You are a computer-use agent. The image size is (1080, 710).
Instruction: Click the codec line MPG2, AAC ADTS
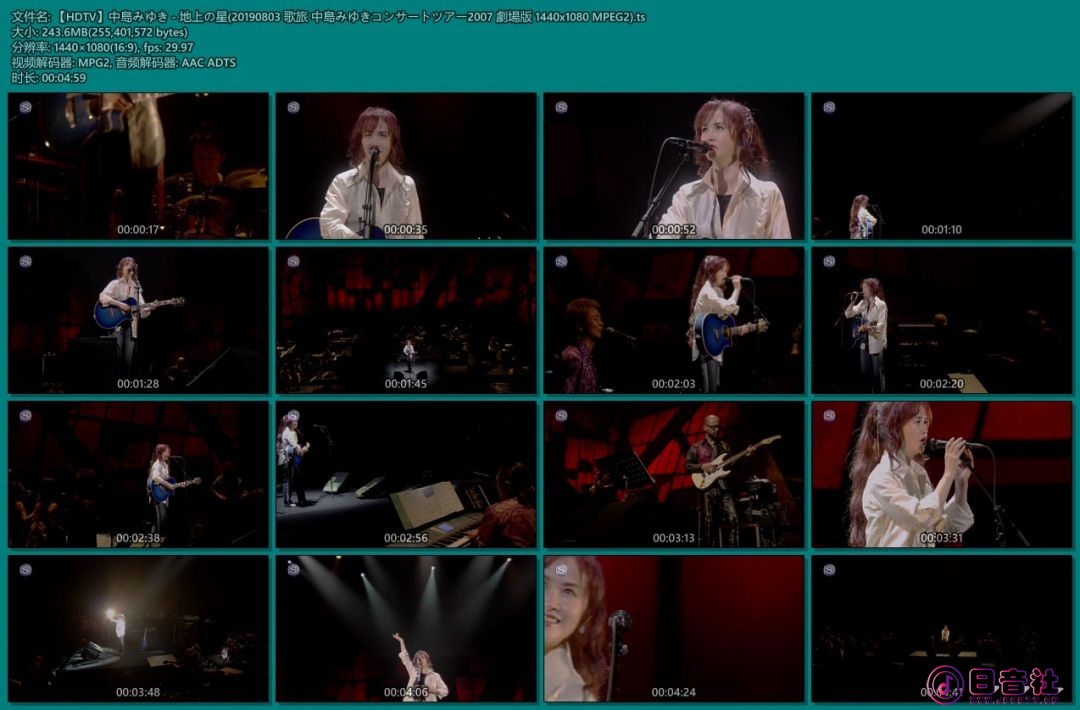coord(123,63)
